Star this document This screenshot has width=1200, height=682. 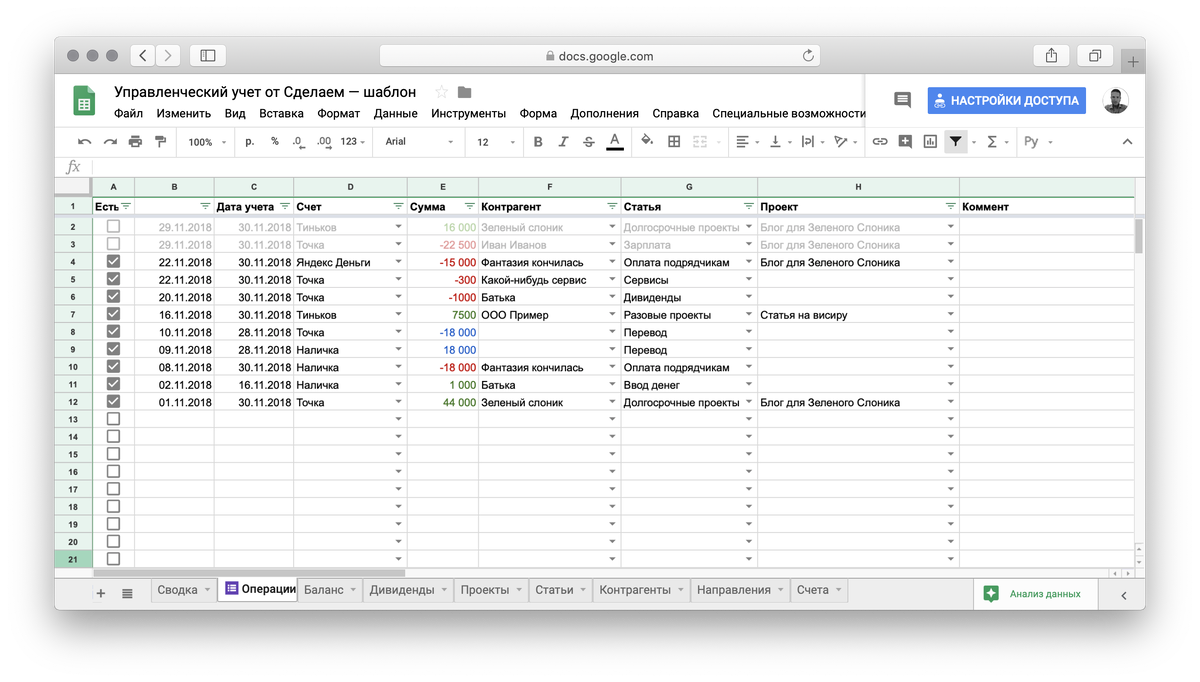coord(441,92)
